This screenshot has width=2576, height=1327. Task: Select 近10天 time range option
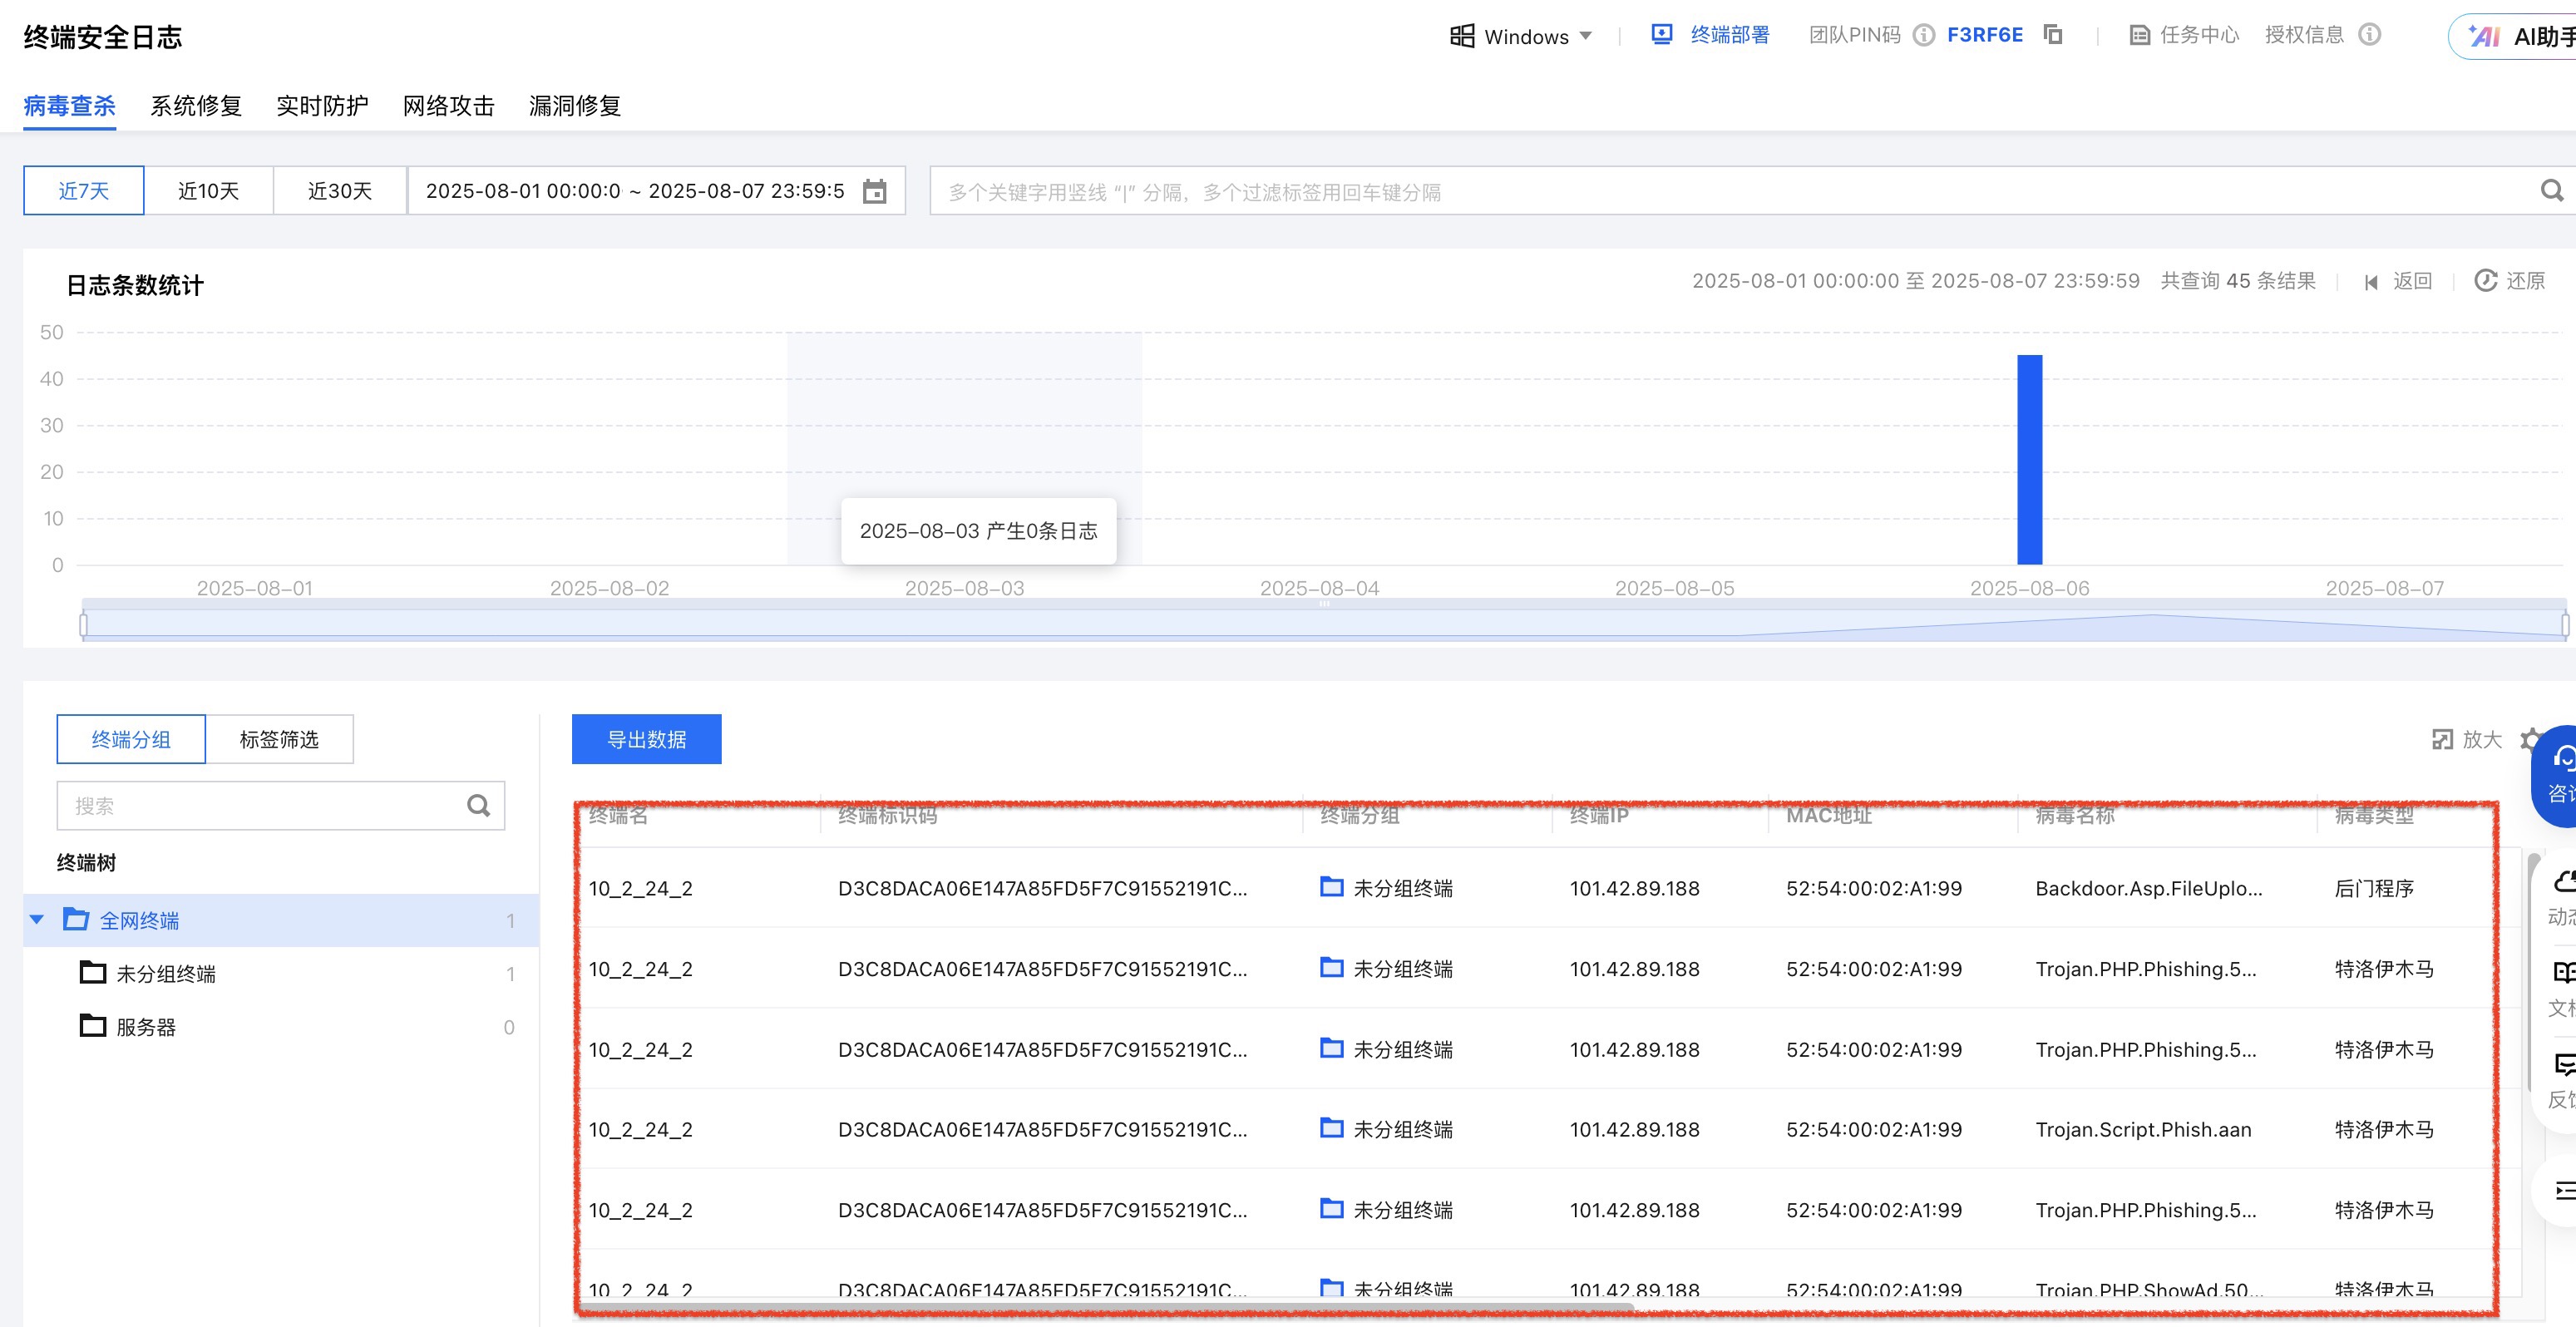pos(208,191)
